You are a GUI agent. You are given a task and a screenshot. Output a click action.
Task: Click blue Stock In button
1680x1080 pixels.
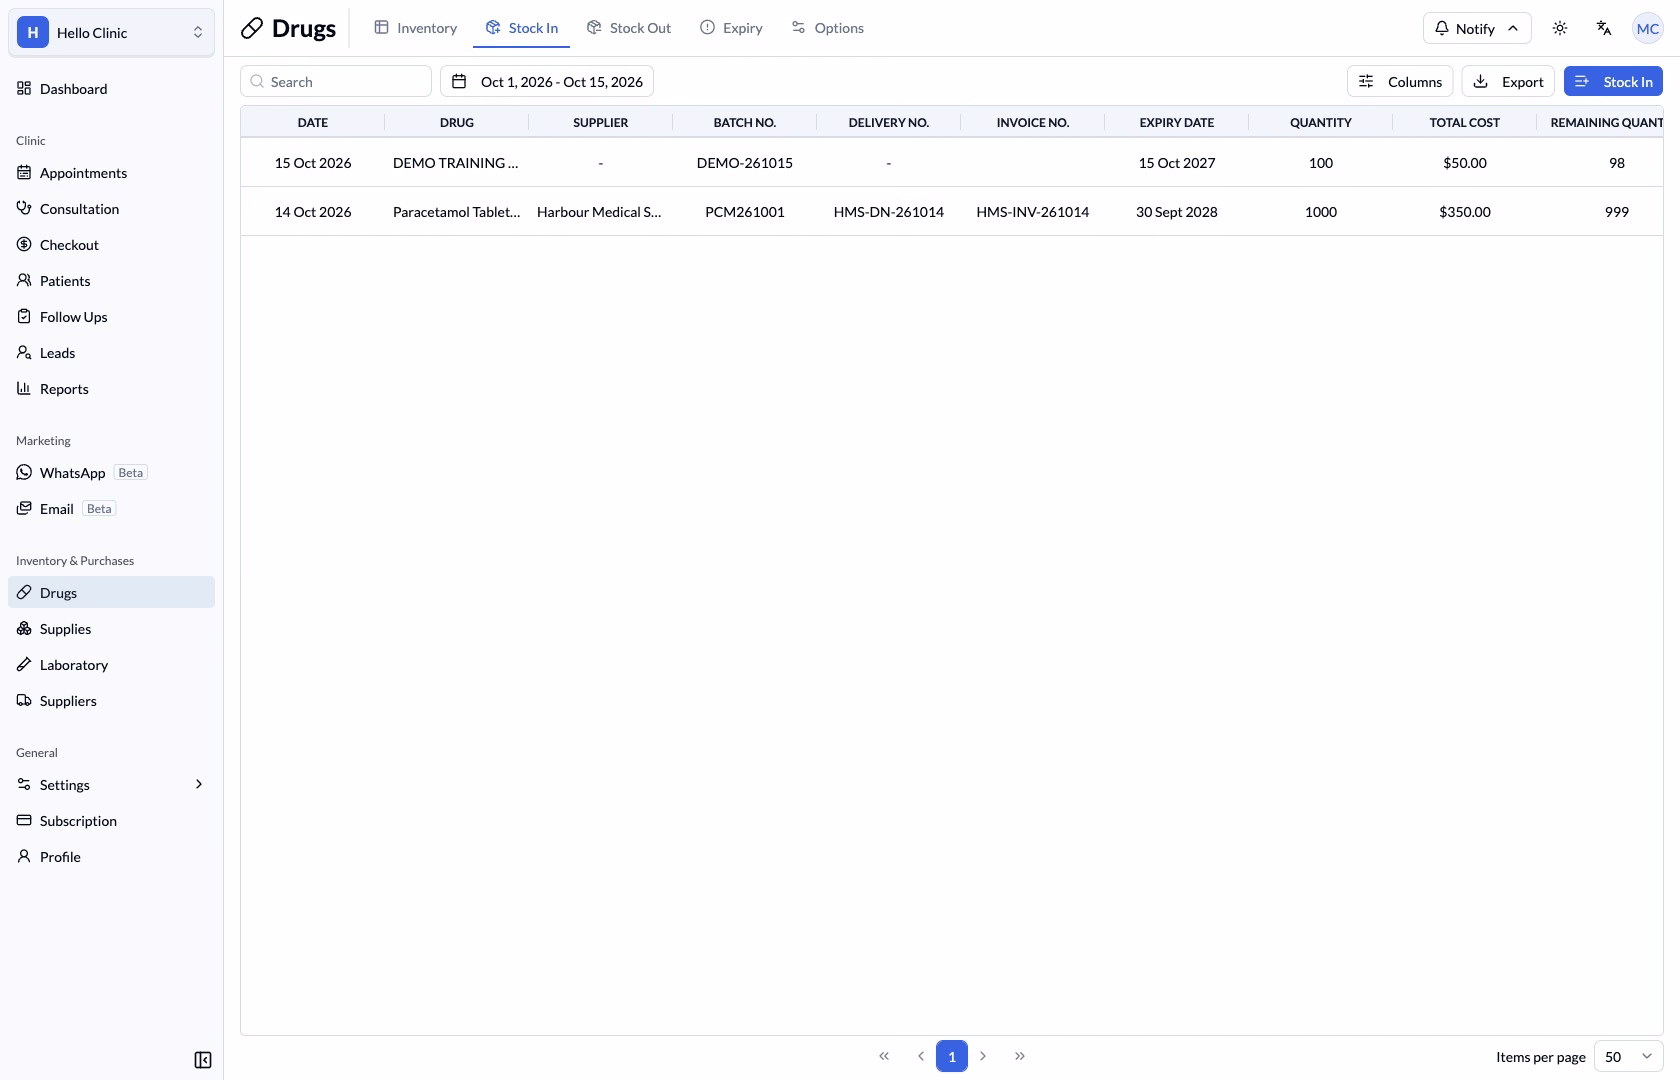1613,82
